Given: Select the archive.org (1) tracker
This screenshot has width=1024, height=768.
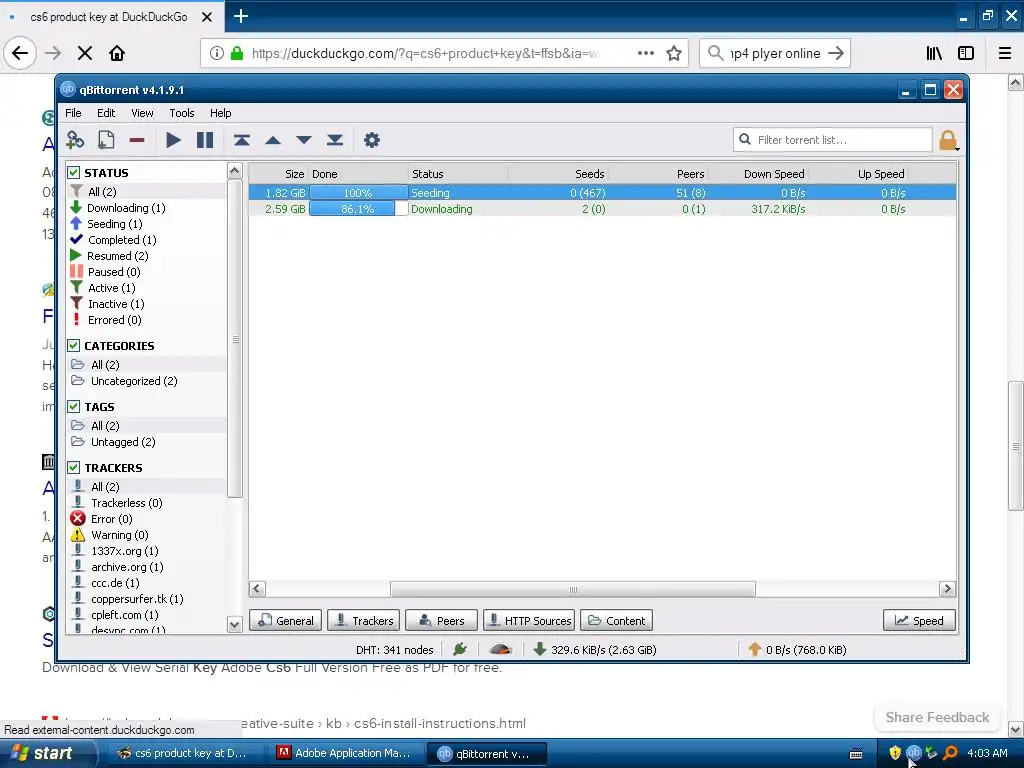Looking at the screenshot, I should (x=127, y=567).
